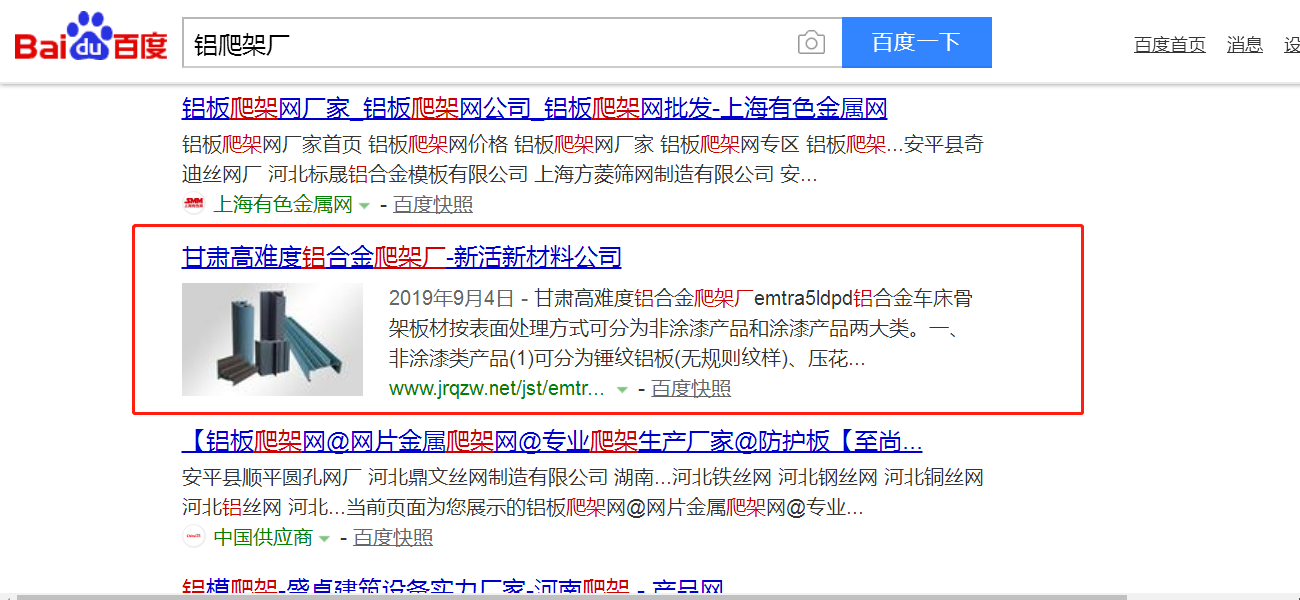Open 百度首页 from the top bar

coord(1169,45)
